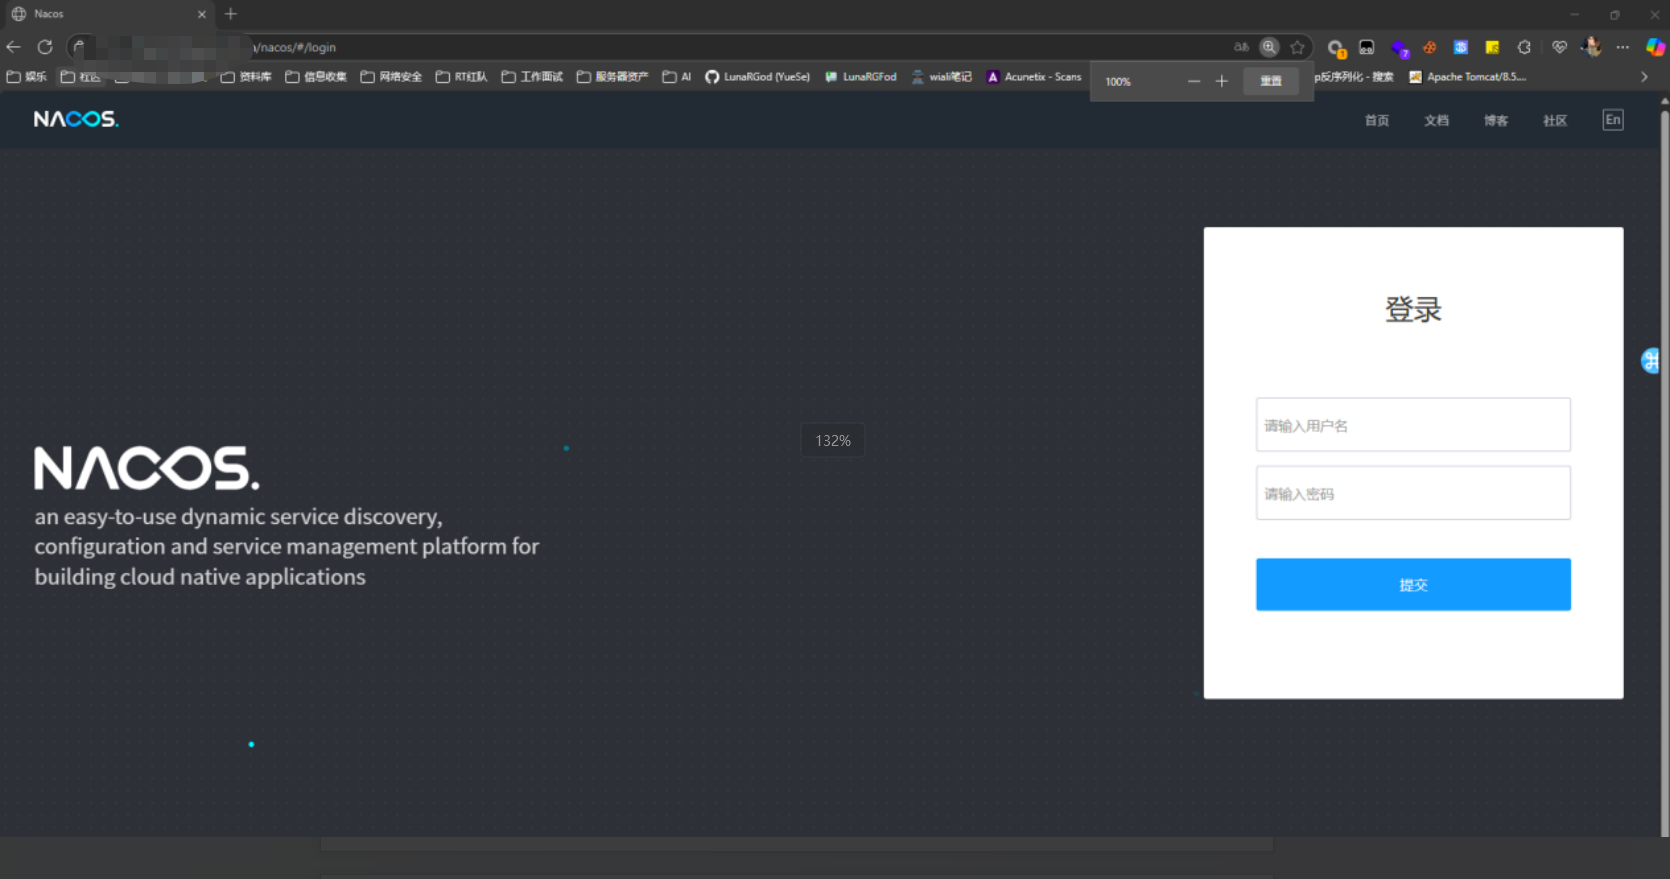Reload the Nacos login page

(x=45, y=47)
